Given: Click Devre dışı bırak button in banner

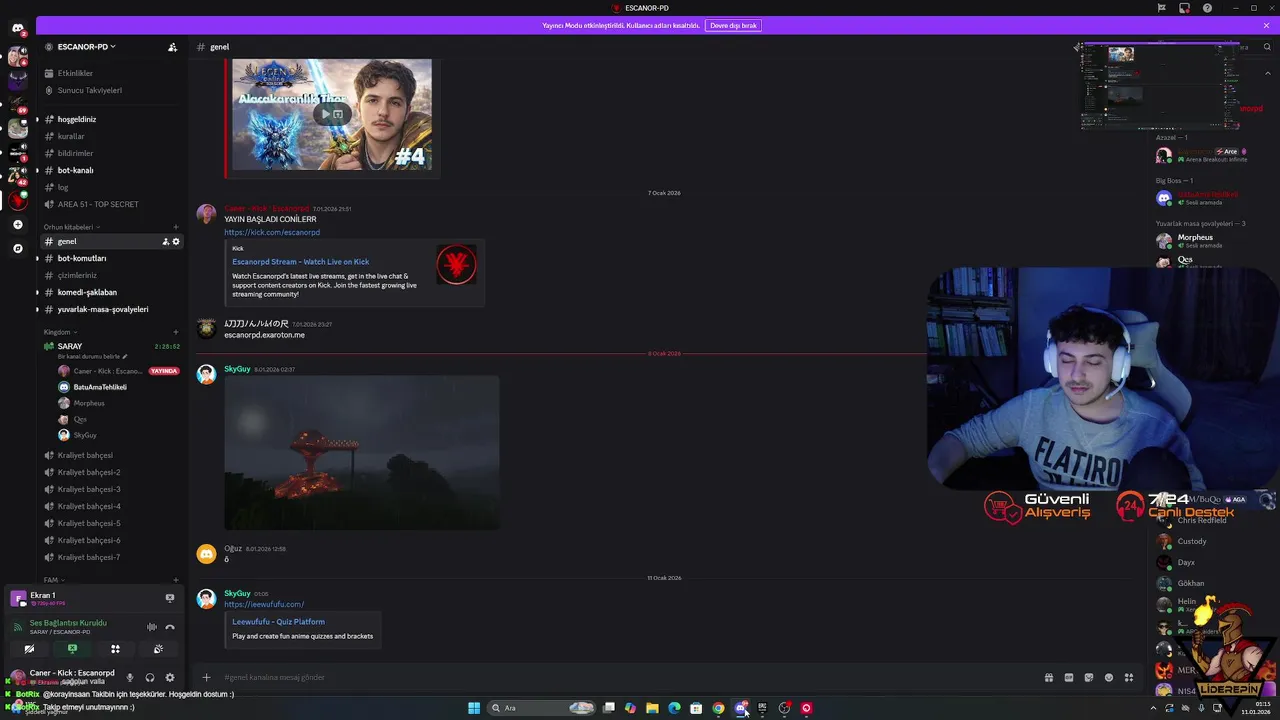Looking at the screenshot, I should point(733,25).
